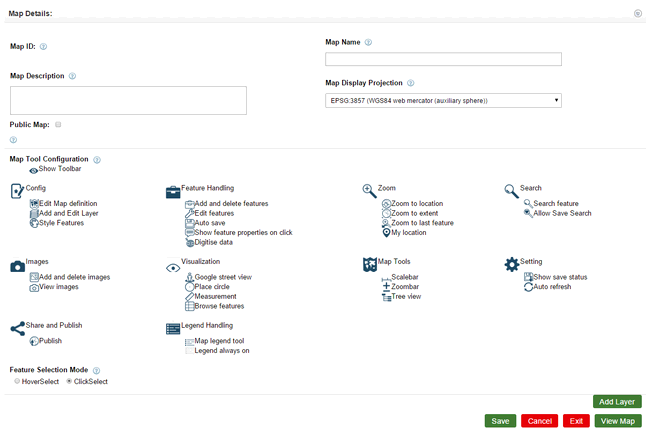This screenshot has height=435, width=652.
Task: Select the Measurement ruler icon
Action: tap(190, 297)
